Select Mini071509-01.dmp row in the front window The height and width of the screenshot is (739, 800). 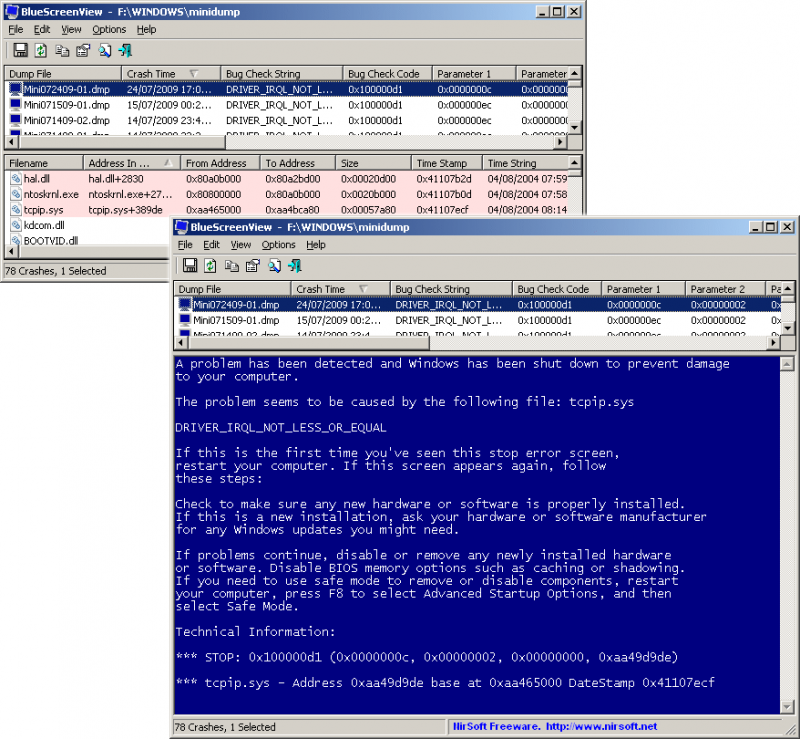click(478, 320)
